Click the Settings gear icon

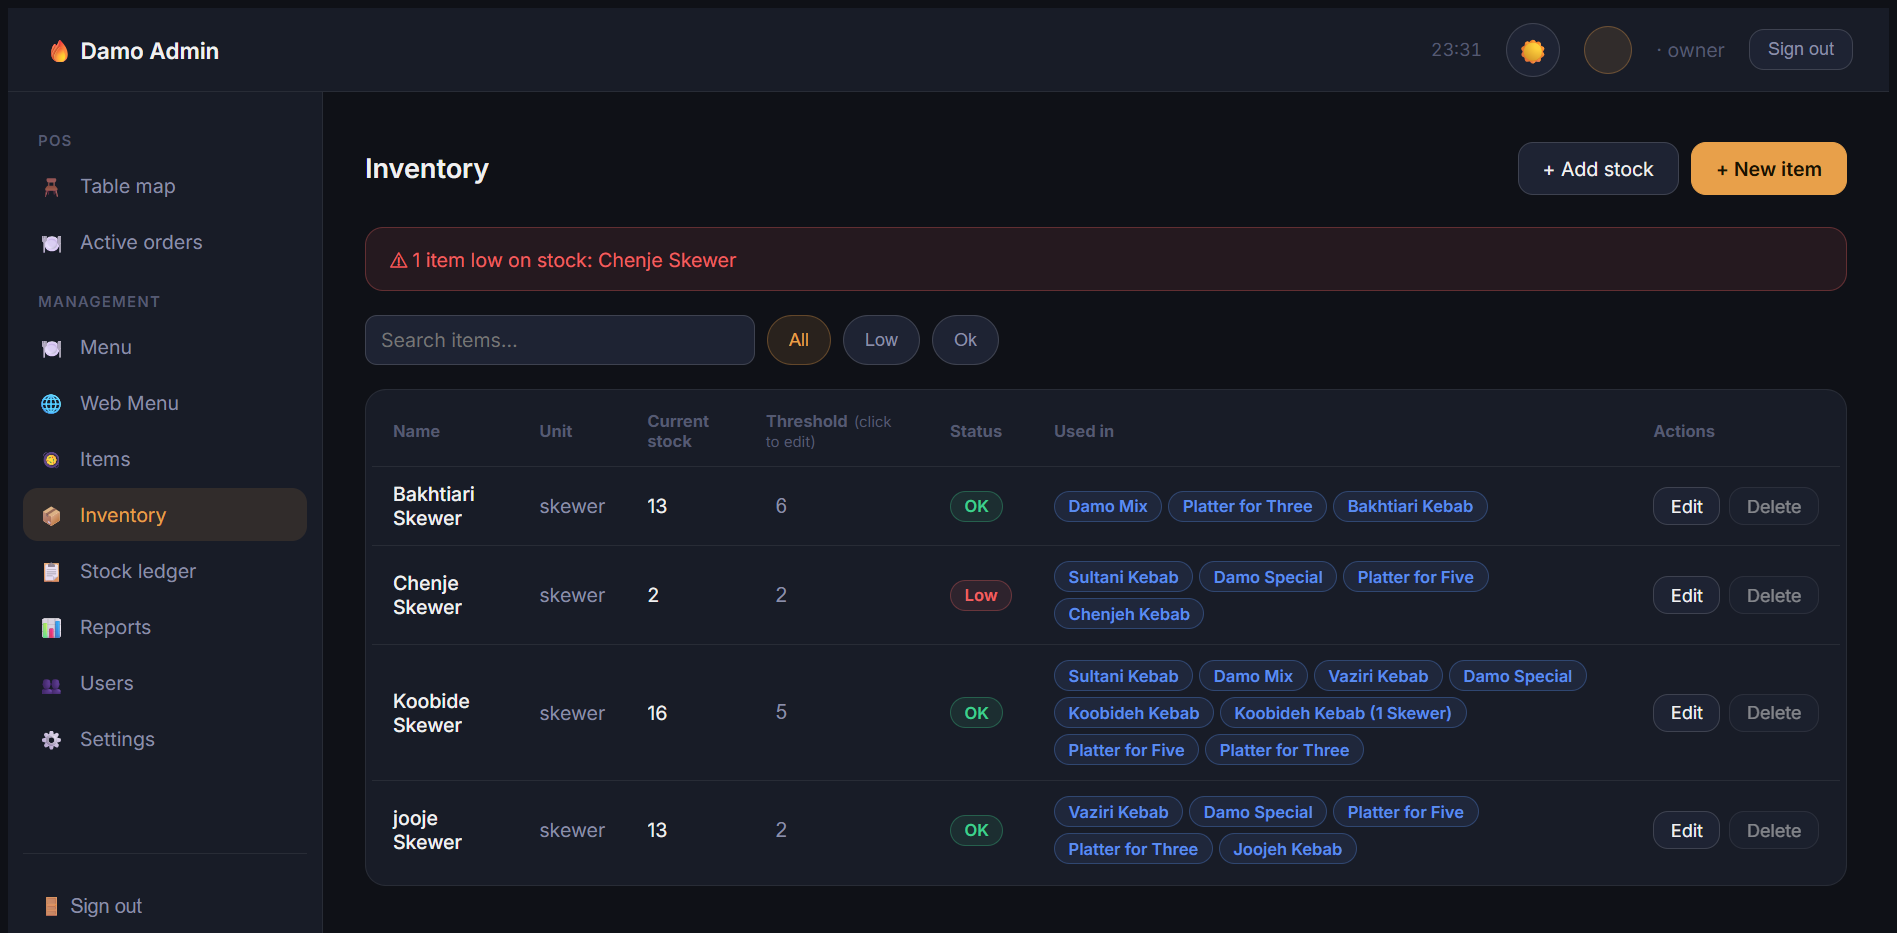coord(51,740)
